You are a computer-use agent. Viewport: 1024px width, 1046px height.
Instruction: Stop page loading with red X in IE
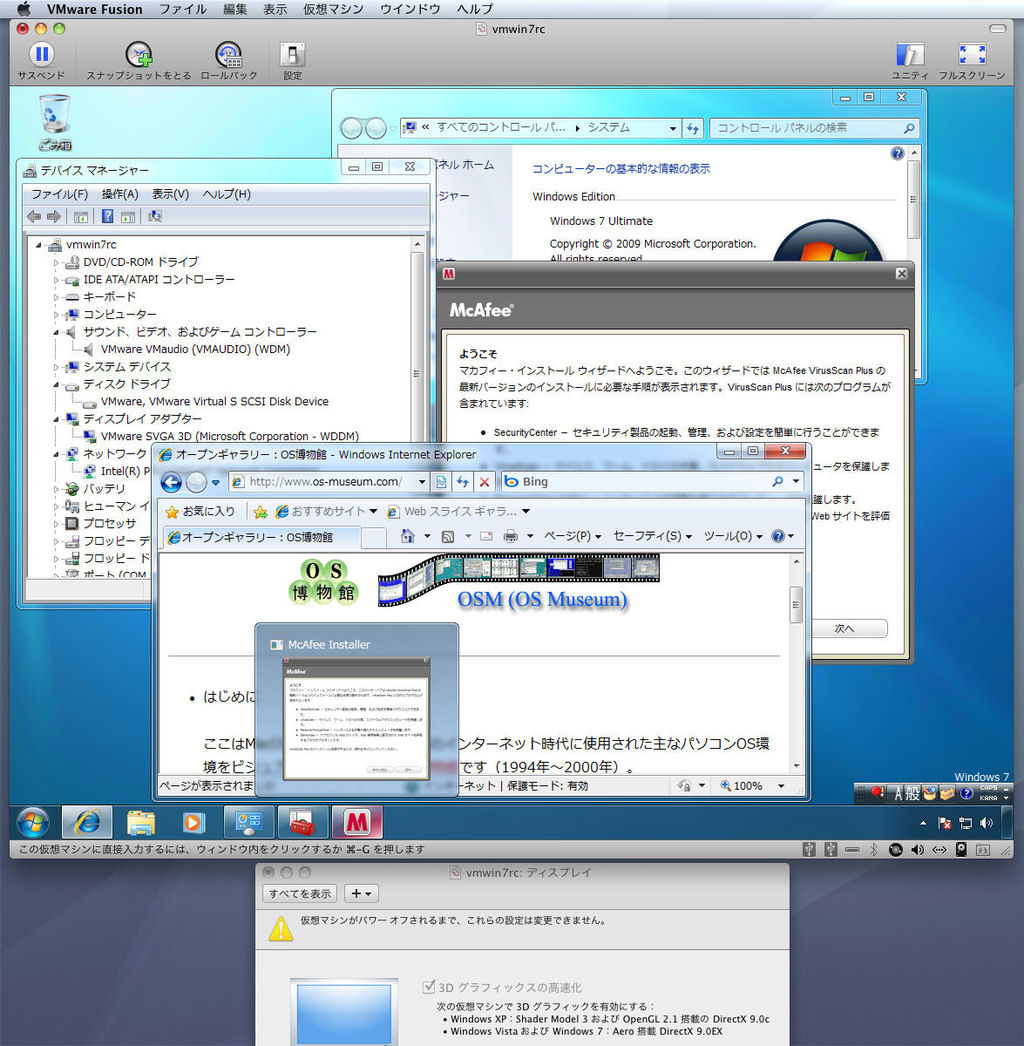(x=485, y=482)
